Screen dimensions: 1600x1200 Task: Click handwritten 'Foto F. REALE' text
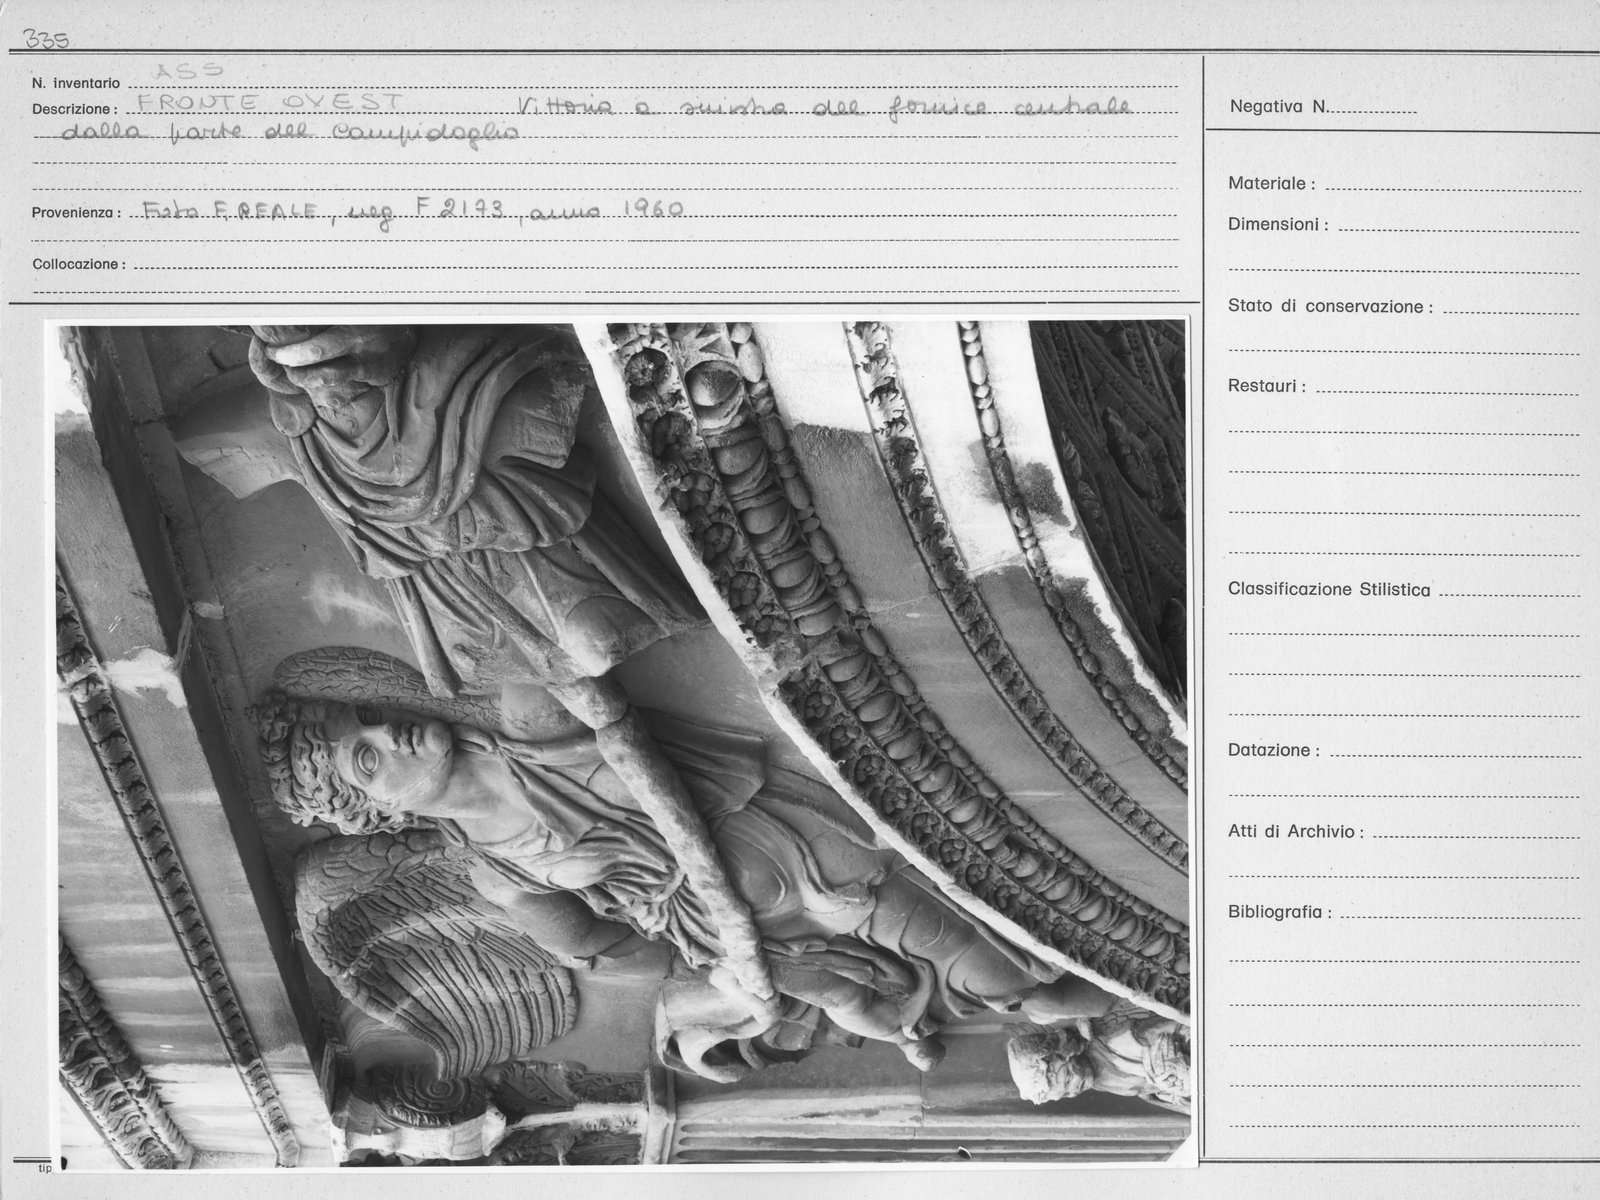coord(232,211)
